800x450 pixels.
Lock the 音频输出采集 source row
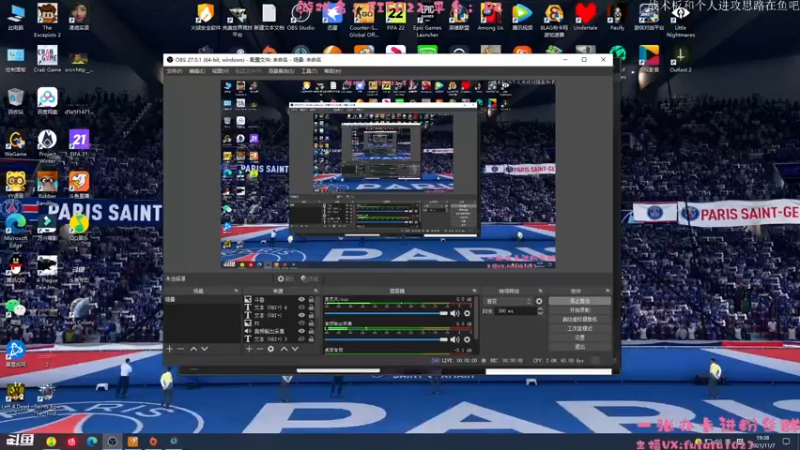311,331
